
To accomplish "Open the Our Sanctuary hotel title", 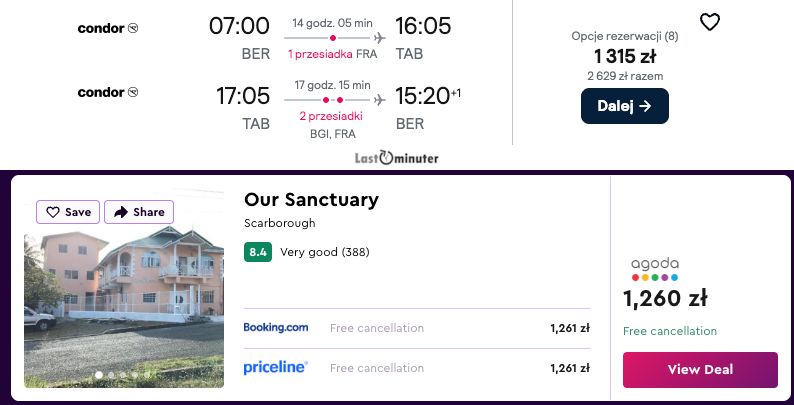I will click(311, 200).
